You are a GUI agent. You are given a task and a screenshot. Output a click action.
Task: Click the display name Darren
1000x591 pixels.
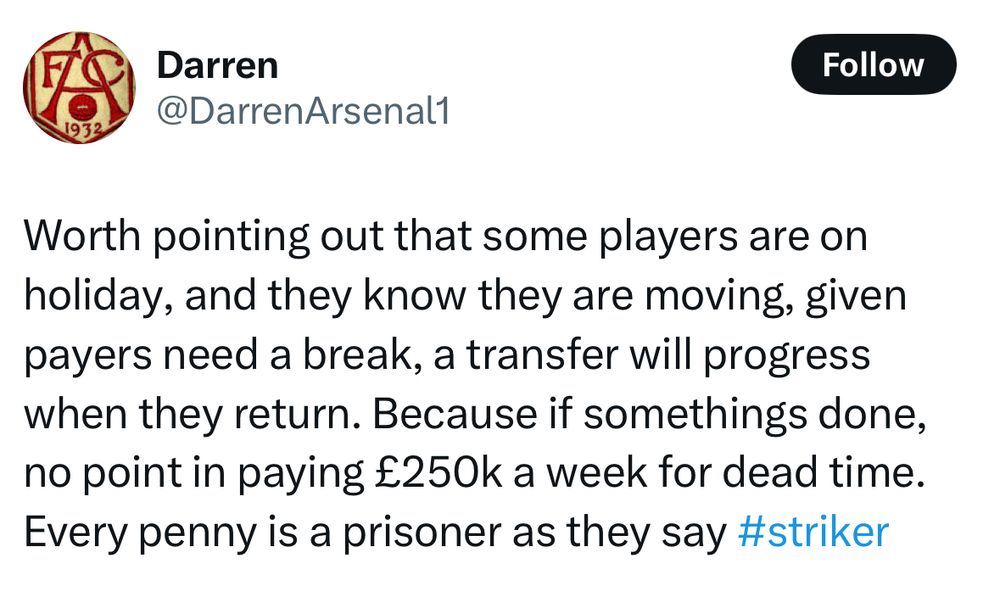click(217, 66)
